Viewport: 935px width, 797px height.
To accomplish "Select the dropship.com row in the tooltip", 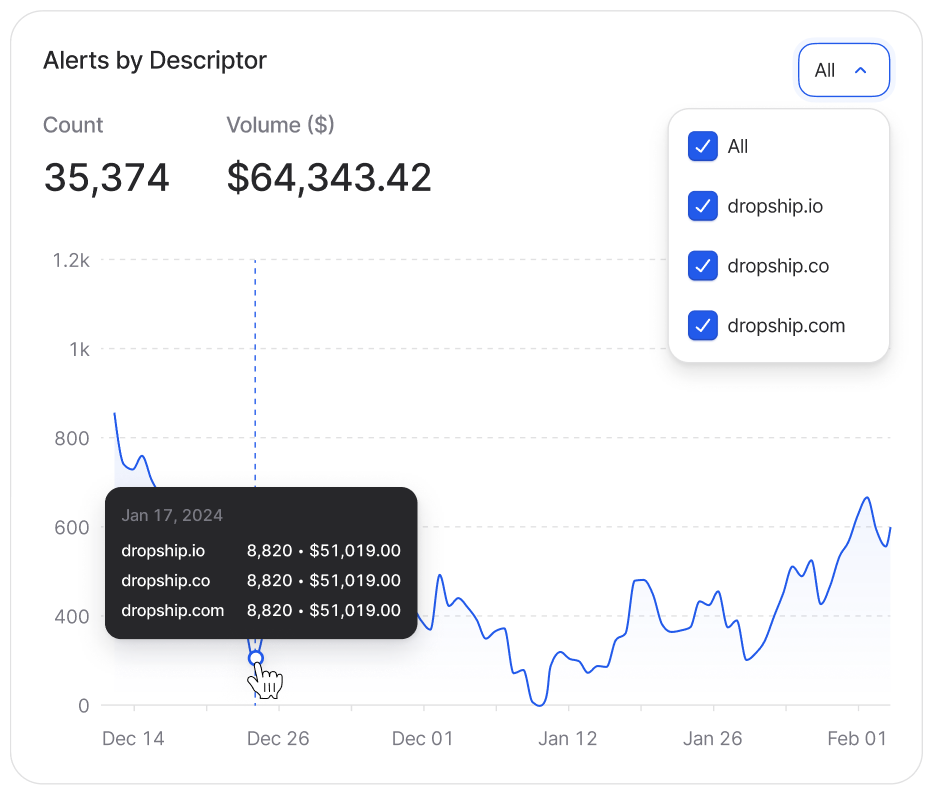I will [x=261, y=610].
